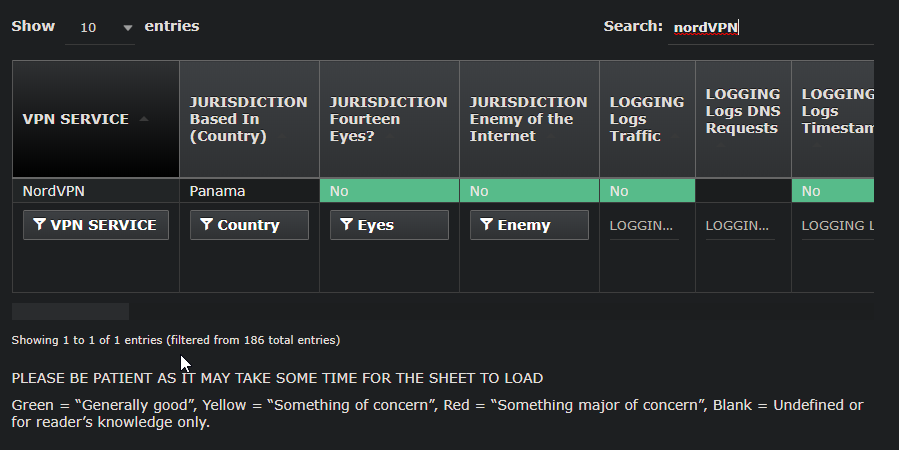Sort by Enemy of the Internet column
This screenshot has height=450, width=899.
point(529,119)
